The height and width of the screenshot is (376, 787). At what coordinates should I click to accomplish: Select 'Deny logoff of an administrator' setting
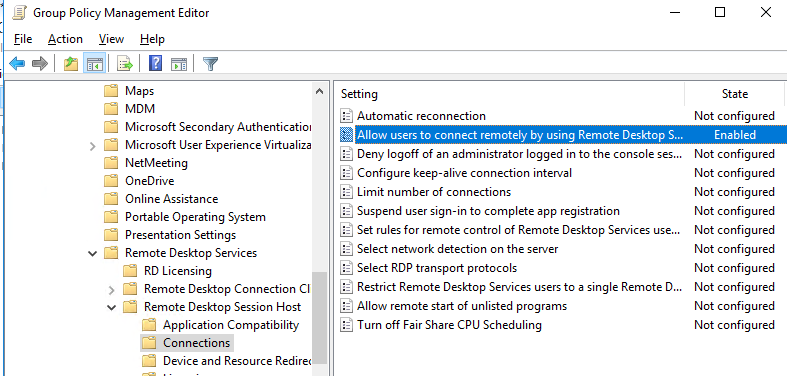[519, 154]
